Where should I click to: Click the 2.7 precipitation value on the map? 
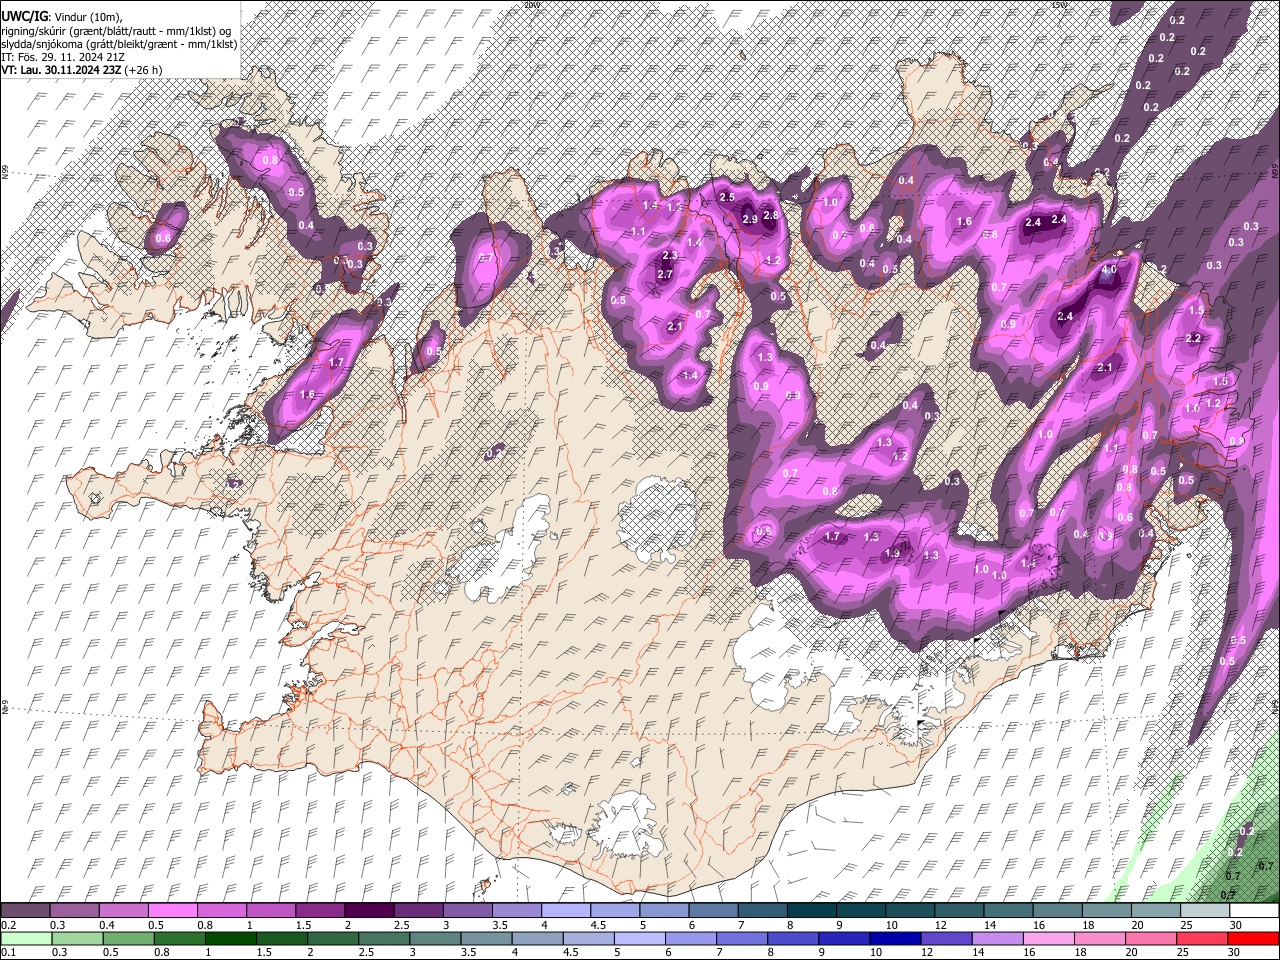[x=665, y=274]
